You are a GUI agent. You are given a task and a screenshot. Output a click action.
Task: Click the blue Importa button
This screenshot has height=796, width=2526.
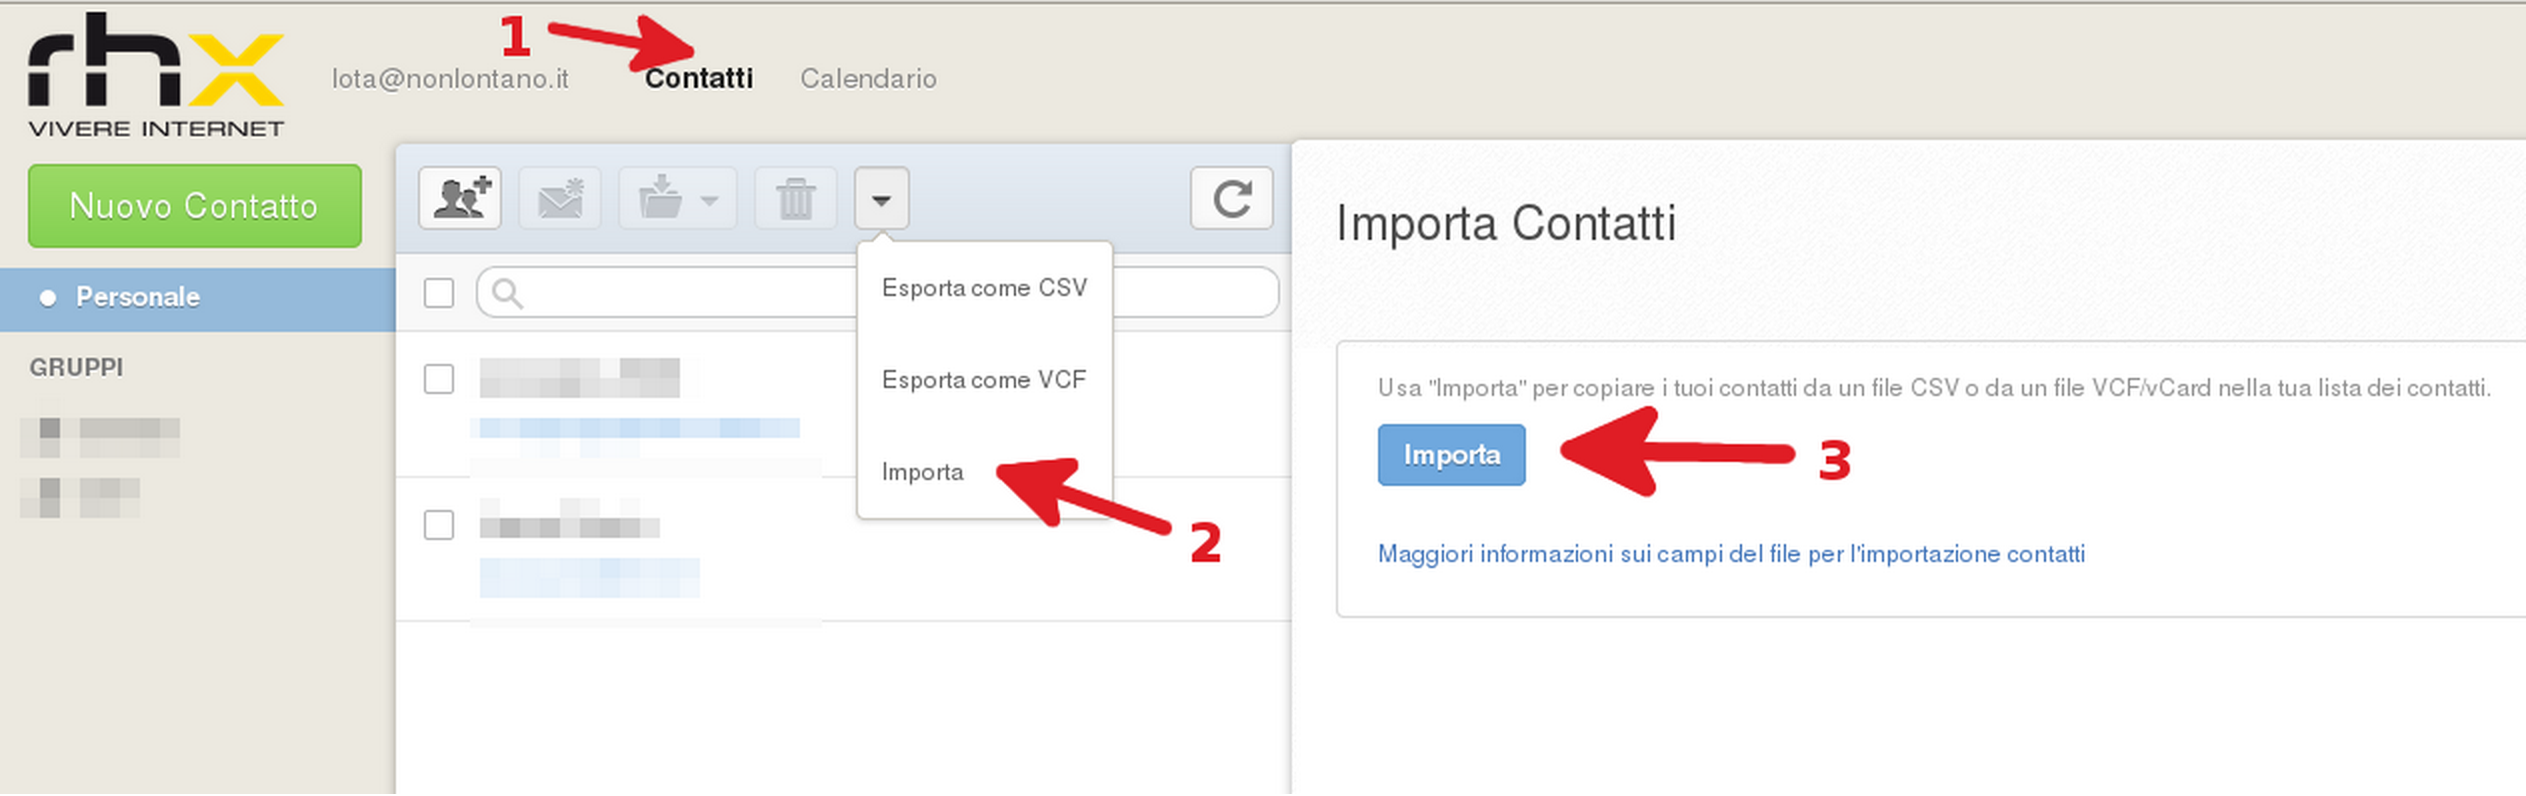(x=1451, y=455)
